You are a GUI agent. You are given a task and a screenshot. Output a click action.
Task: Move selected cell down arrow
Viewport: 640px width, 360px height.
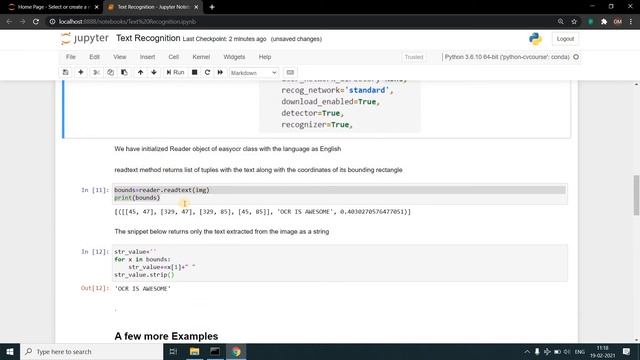pos(154,72)
